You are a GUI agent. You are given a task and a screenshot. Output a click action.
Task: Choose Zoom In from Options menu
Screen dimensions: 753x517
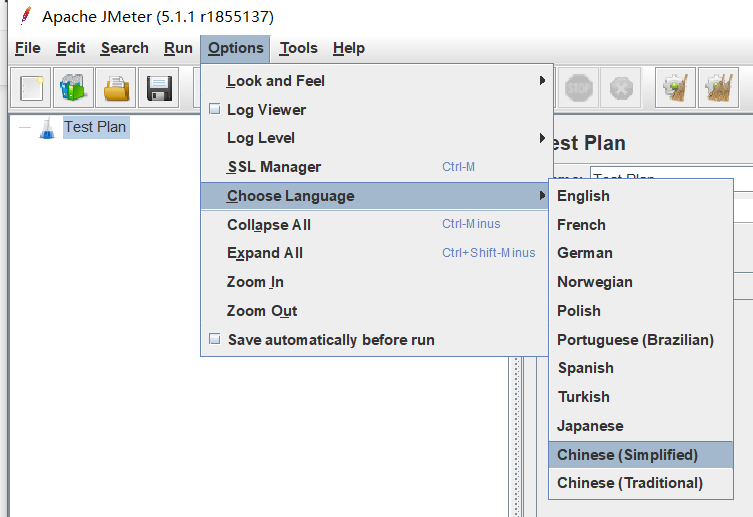pos(375,282)
